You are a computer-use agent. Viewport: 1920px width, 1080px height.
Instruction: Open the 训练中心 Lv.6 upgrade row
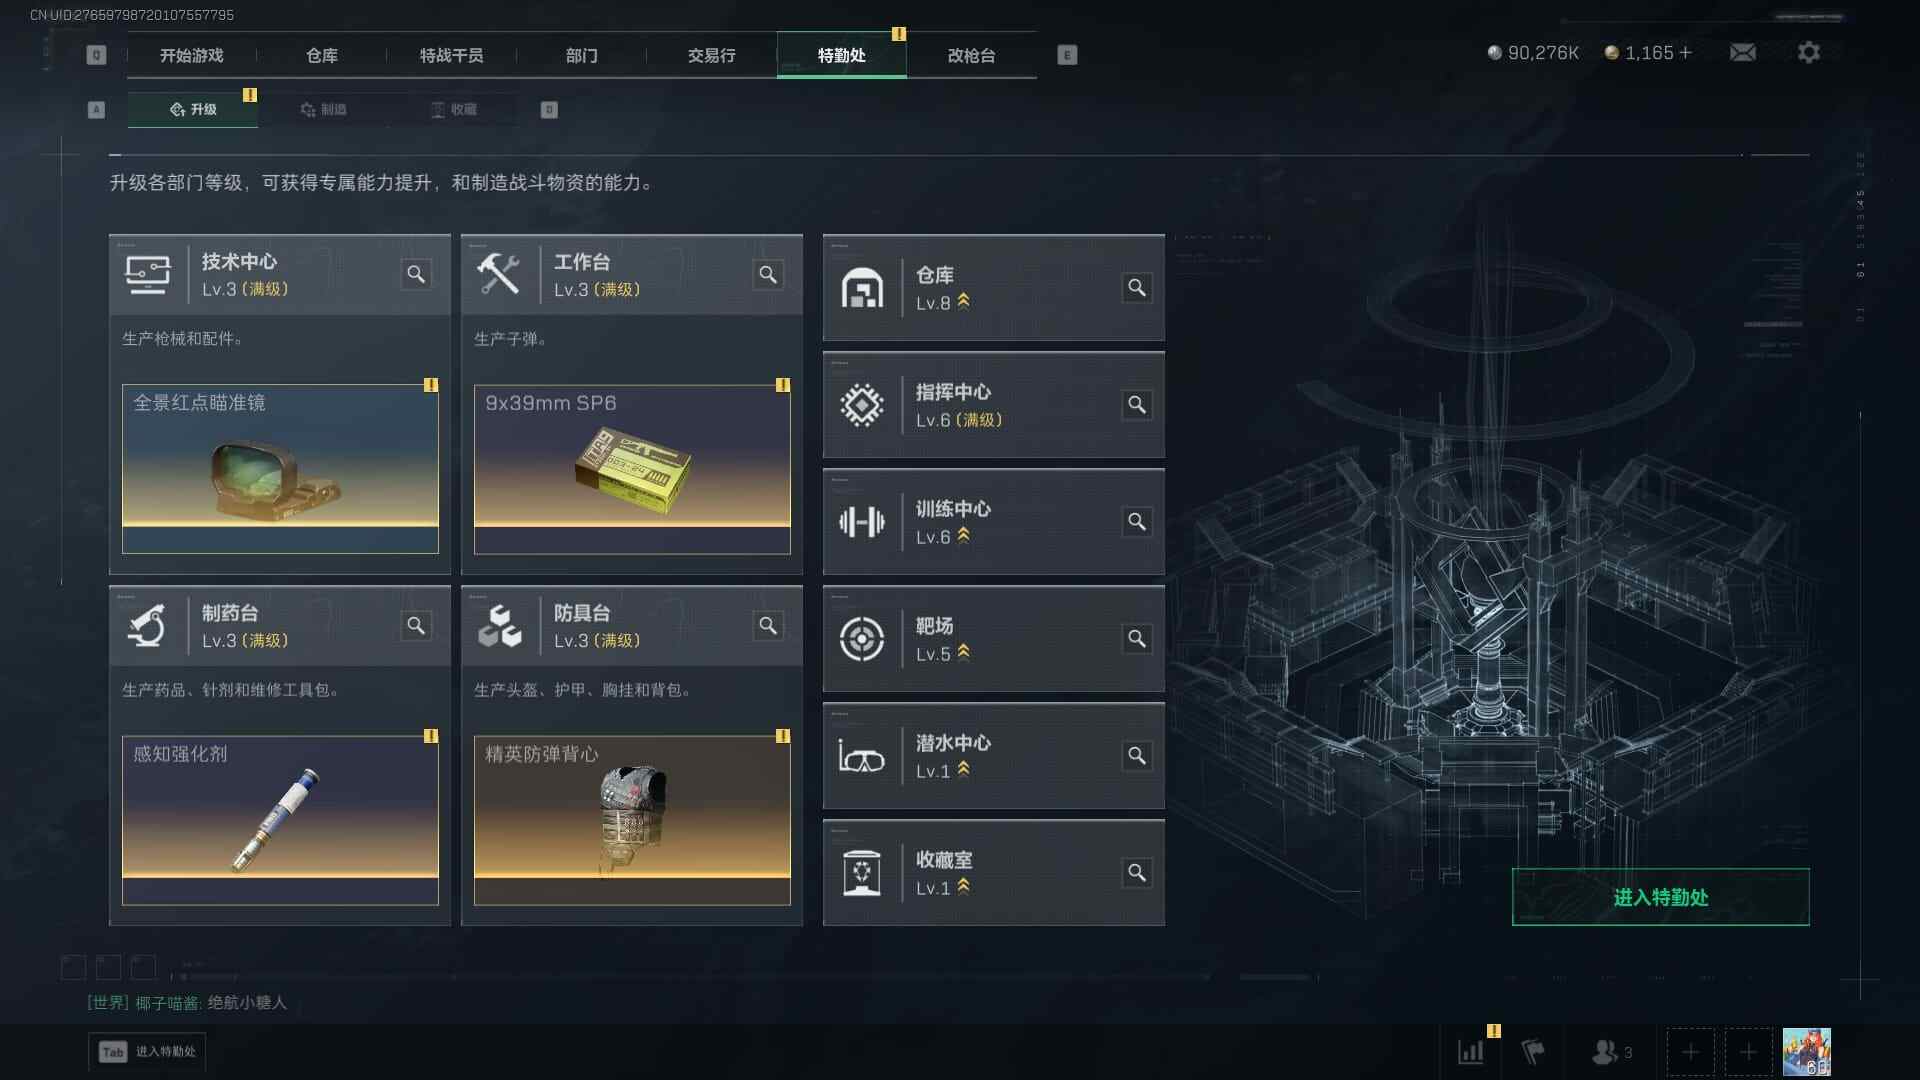tap(993, 522)
